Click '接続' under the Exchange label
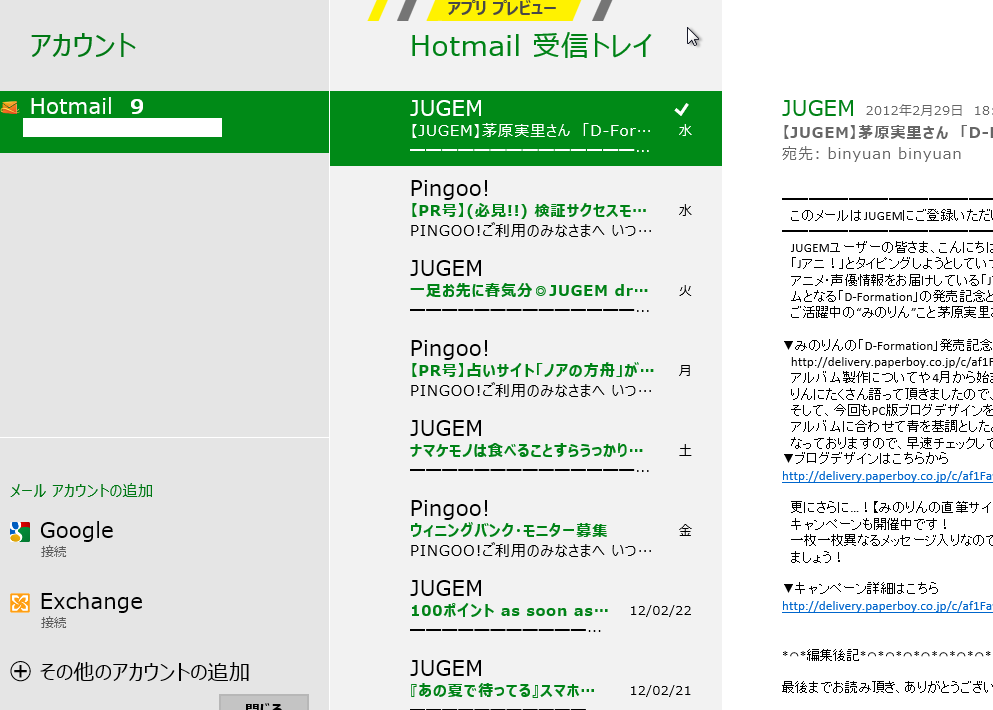 pyautogui.click(x=54, y=623)
